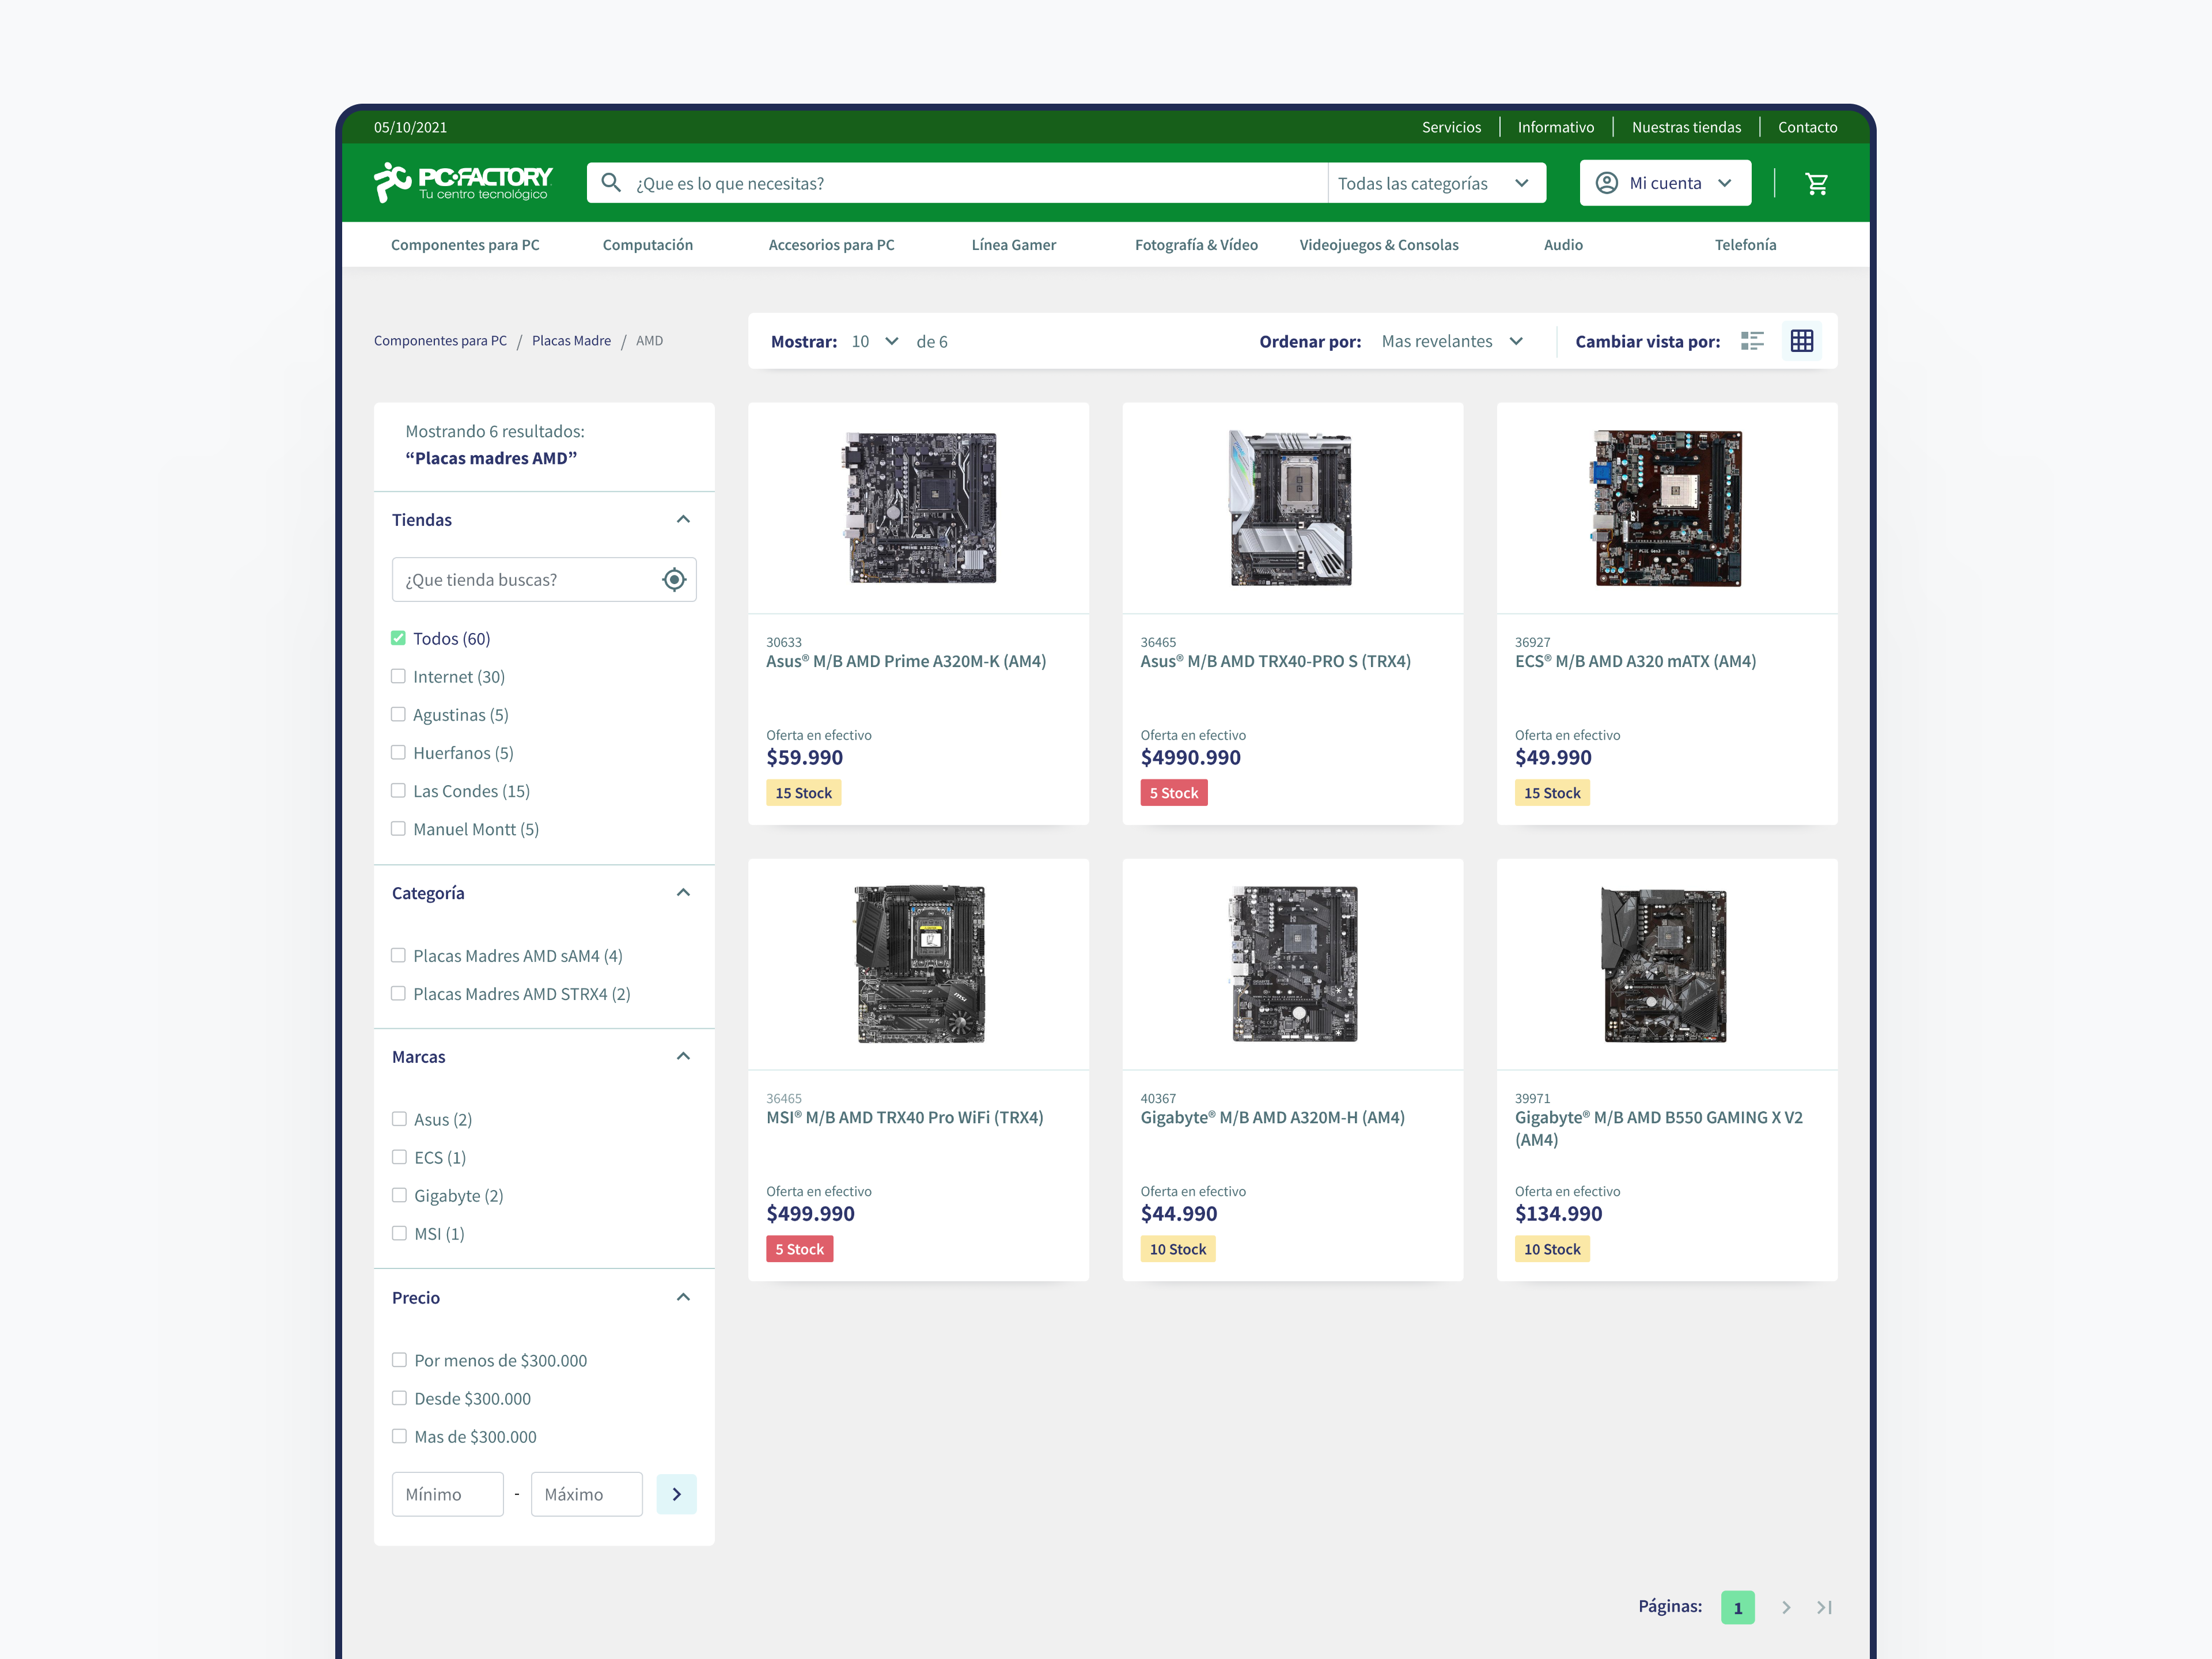Check the Asus (2) brand filter
This screenshot has height=1659, width=2212.
click(x=399, y=1119)
